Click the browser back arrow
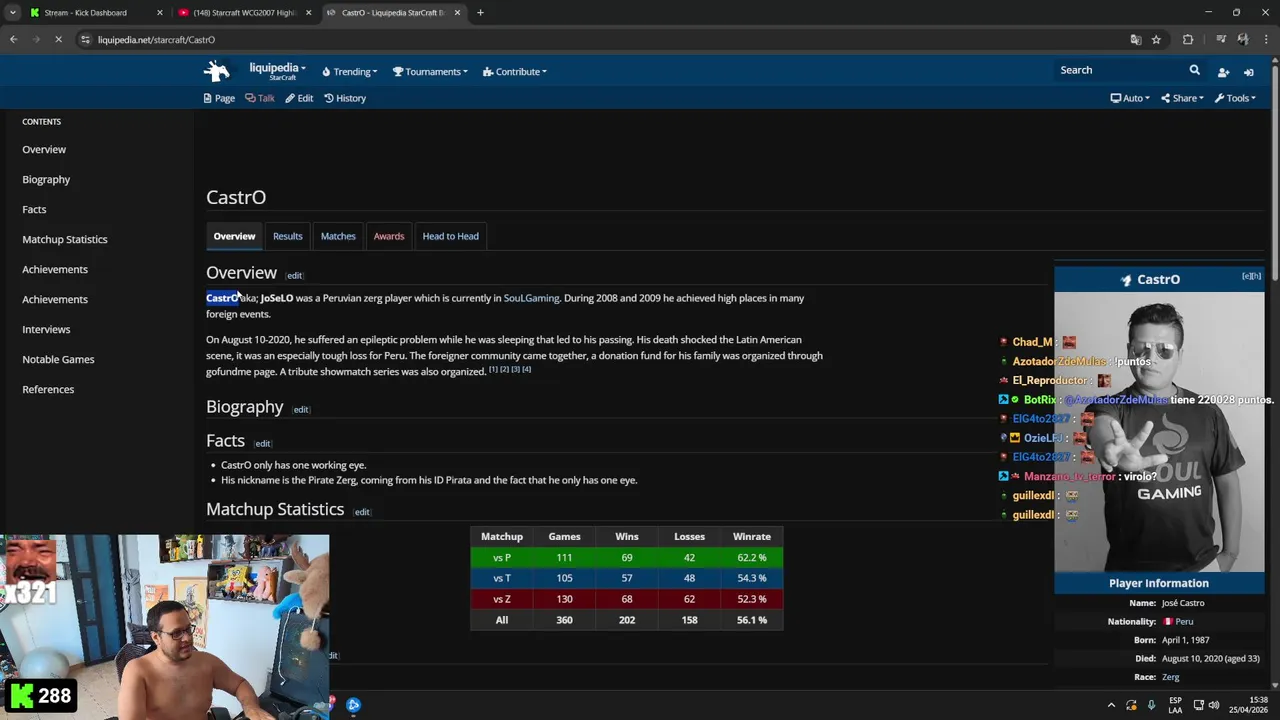 (x=13, y=40)
